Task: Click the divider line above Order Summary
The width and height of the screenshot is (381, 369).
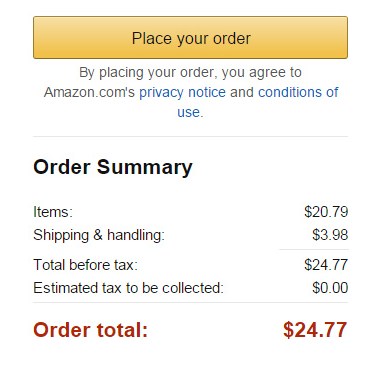Action: click(x=190, y=136)
